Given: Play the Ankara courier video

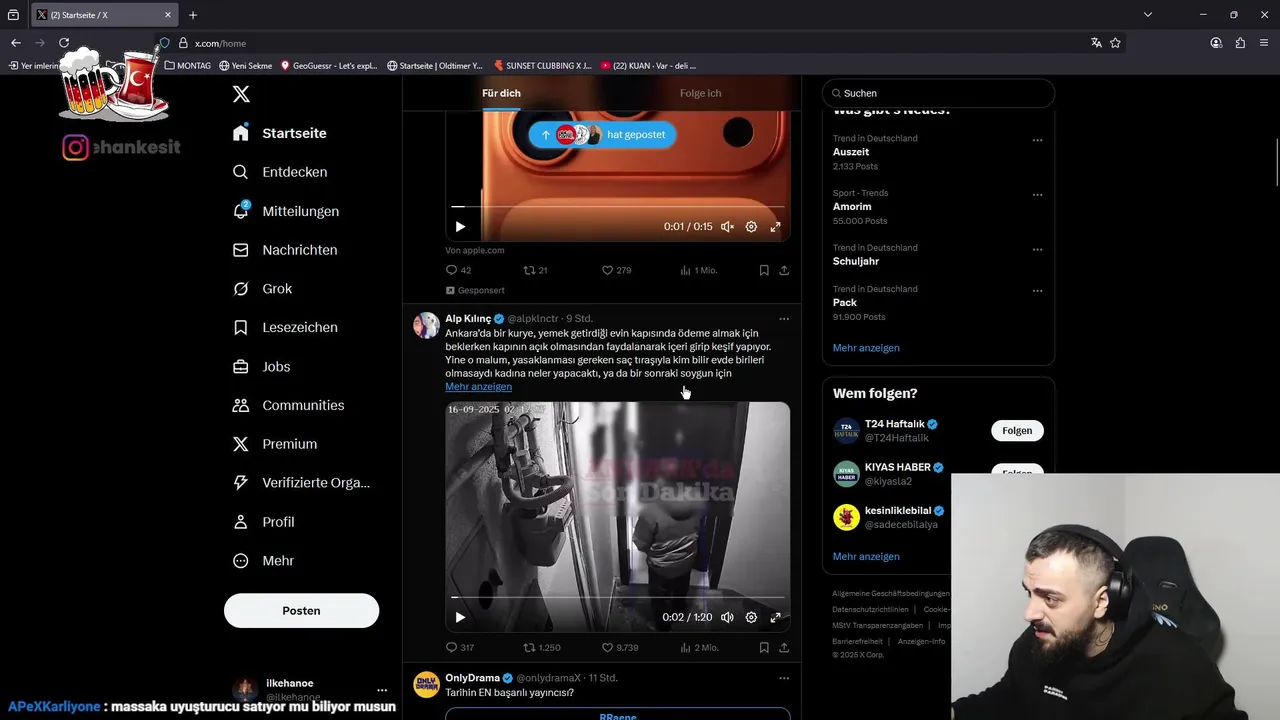Looking at the screenshot, I should click(x=460, y=618).
